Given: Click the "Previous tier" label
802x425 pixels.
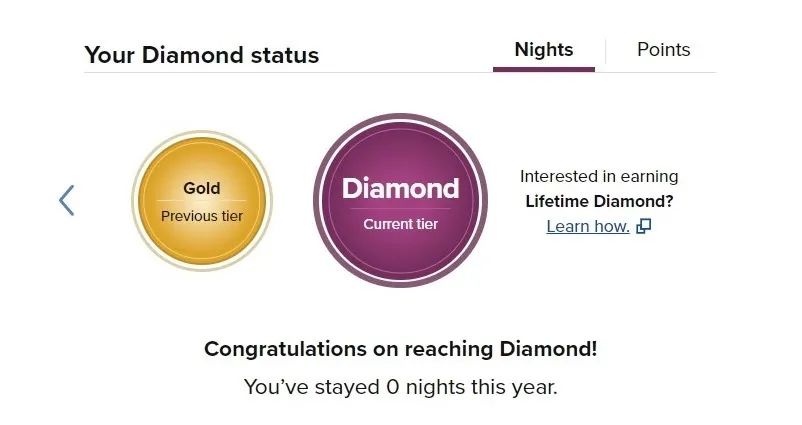Looking at the screenshot, I should pos(201,215).
